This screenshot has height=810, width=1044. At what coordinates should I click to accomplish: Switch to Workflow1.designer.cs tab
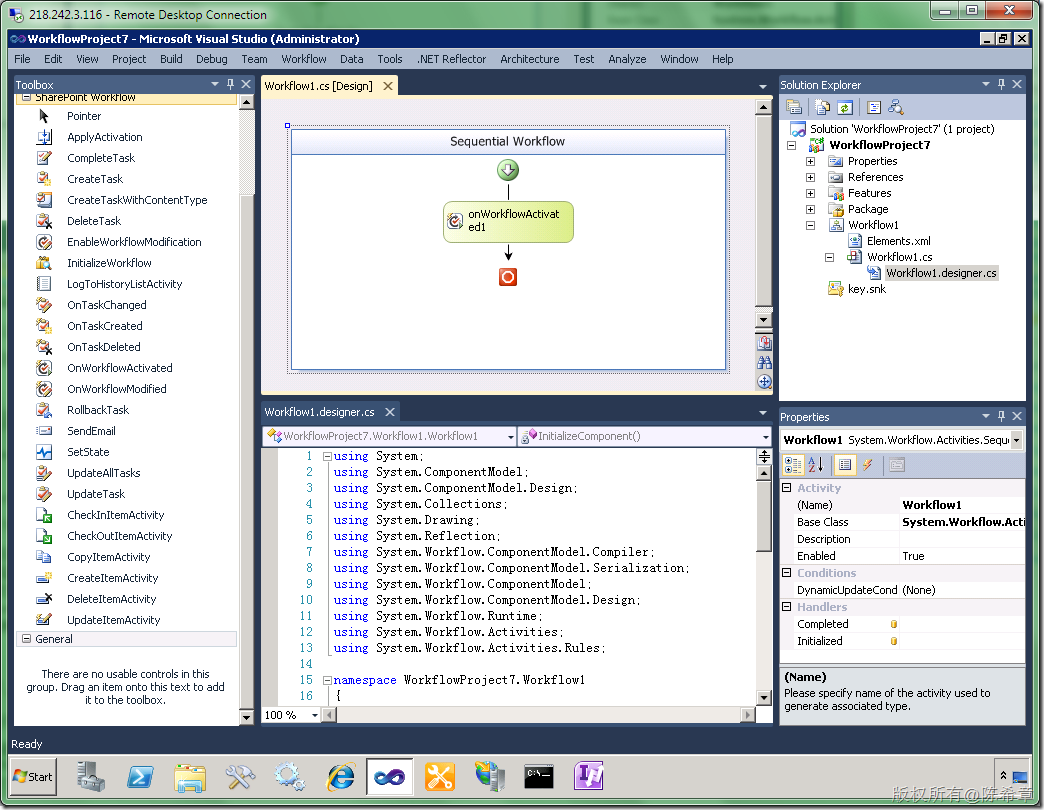[x=320, y=412]
